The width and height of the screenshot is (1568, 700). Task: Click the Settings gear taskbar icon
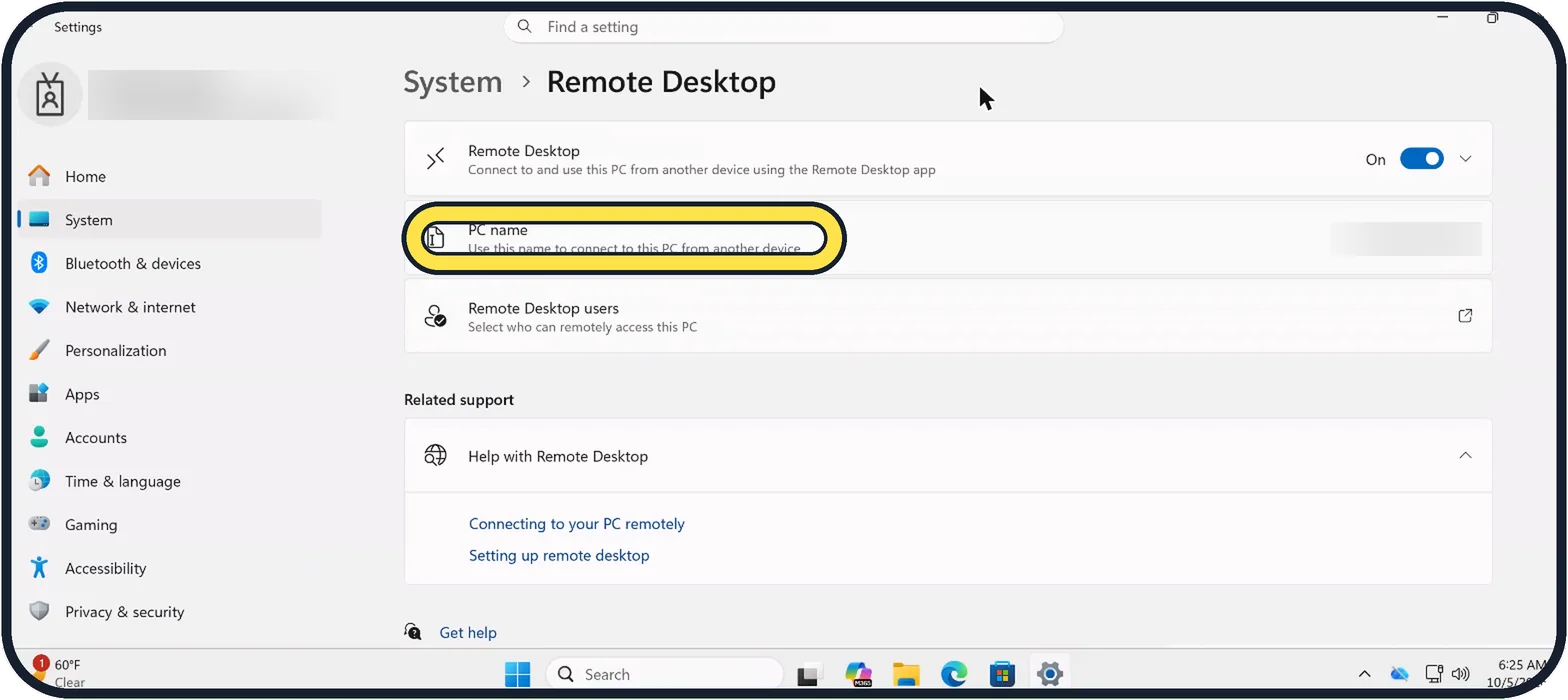(1049, 674)
